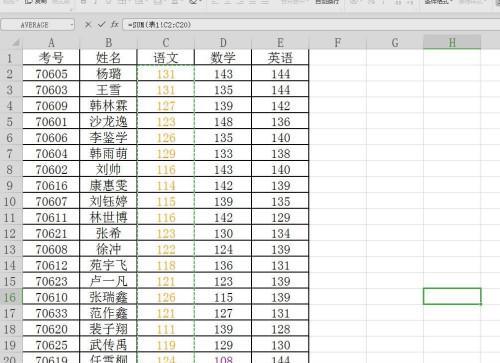Select exam number cell 70605
This screenshot has width=500, height=363.
pyautogui.click(x=51, y=74)
